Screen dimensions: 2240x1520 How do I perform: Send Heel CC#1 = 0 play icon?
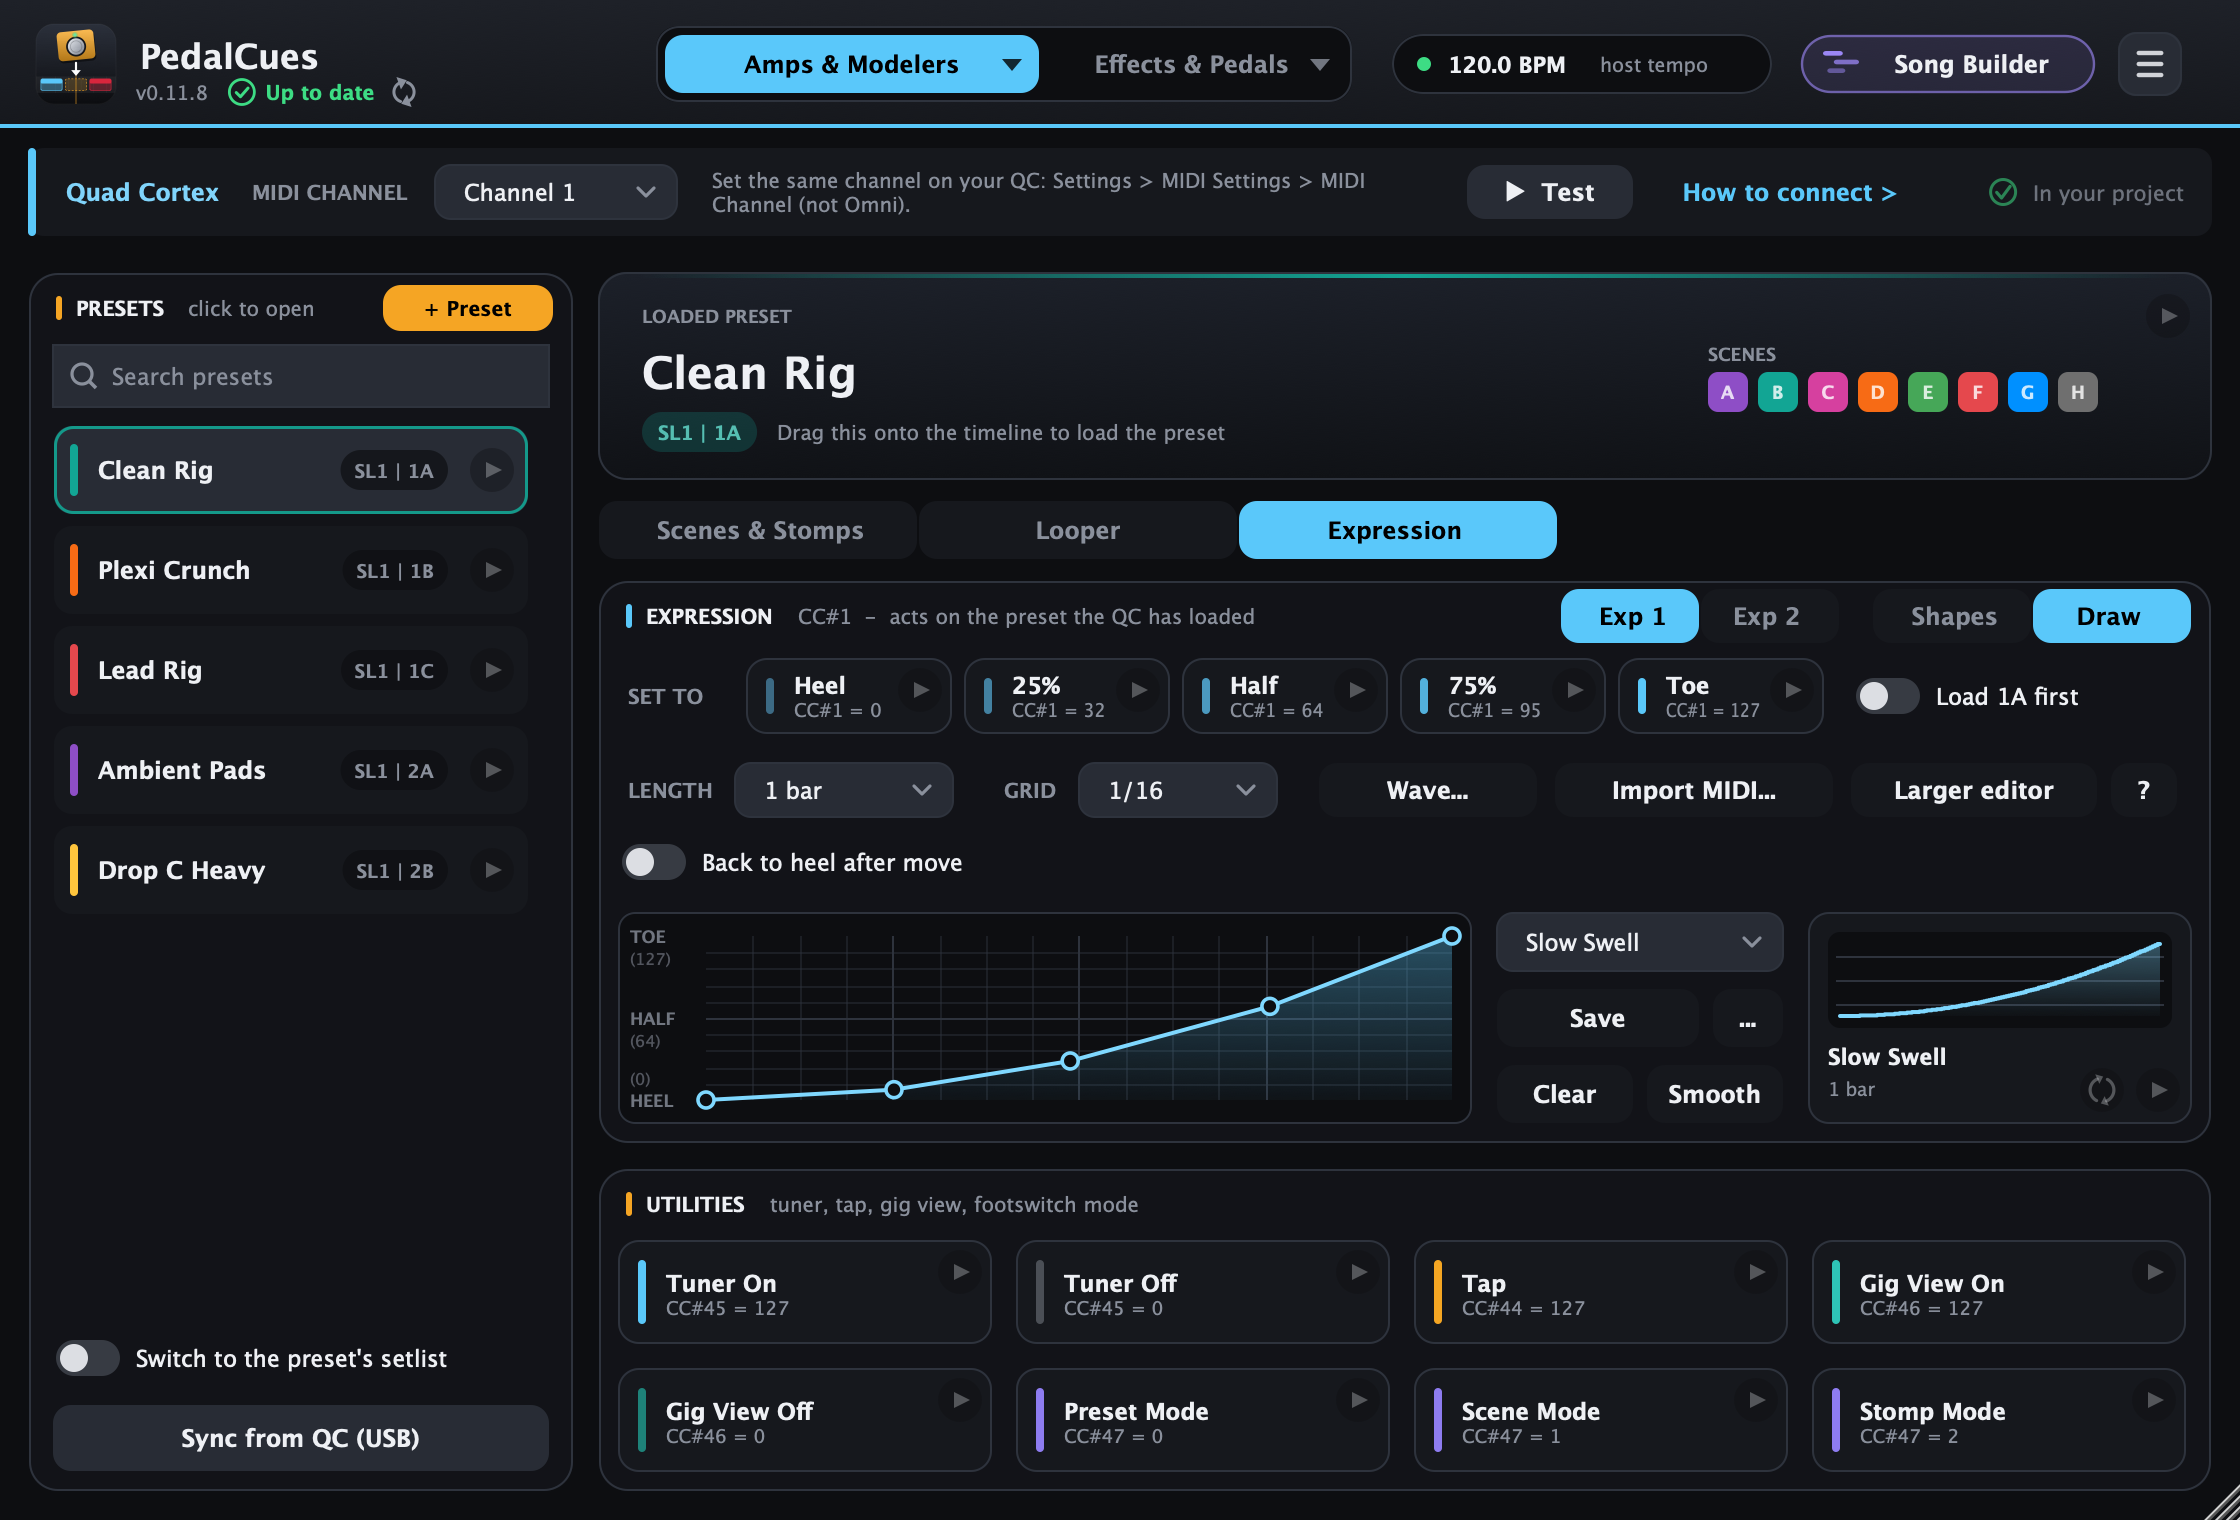point(921,690)
